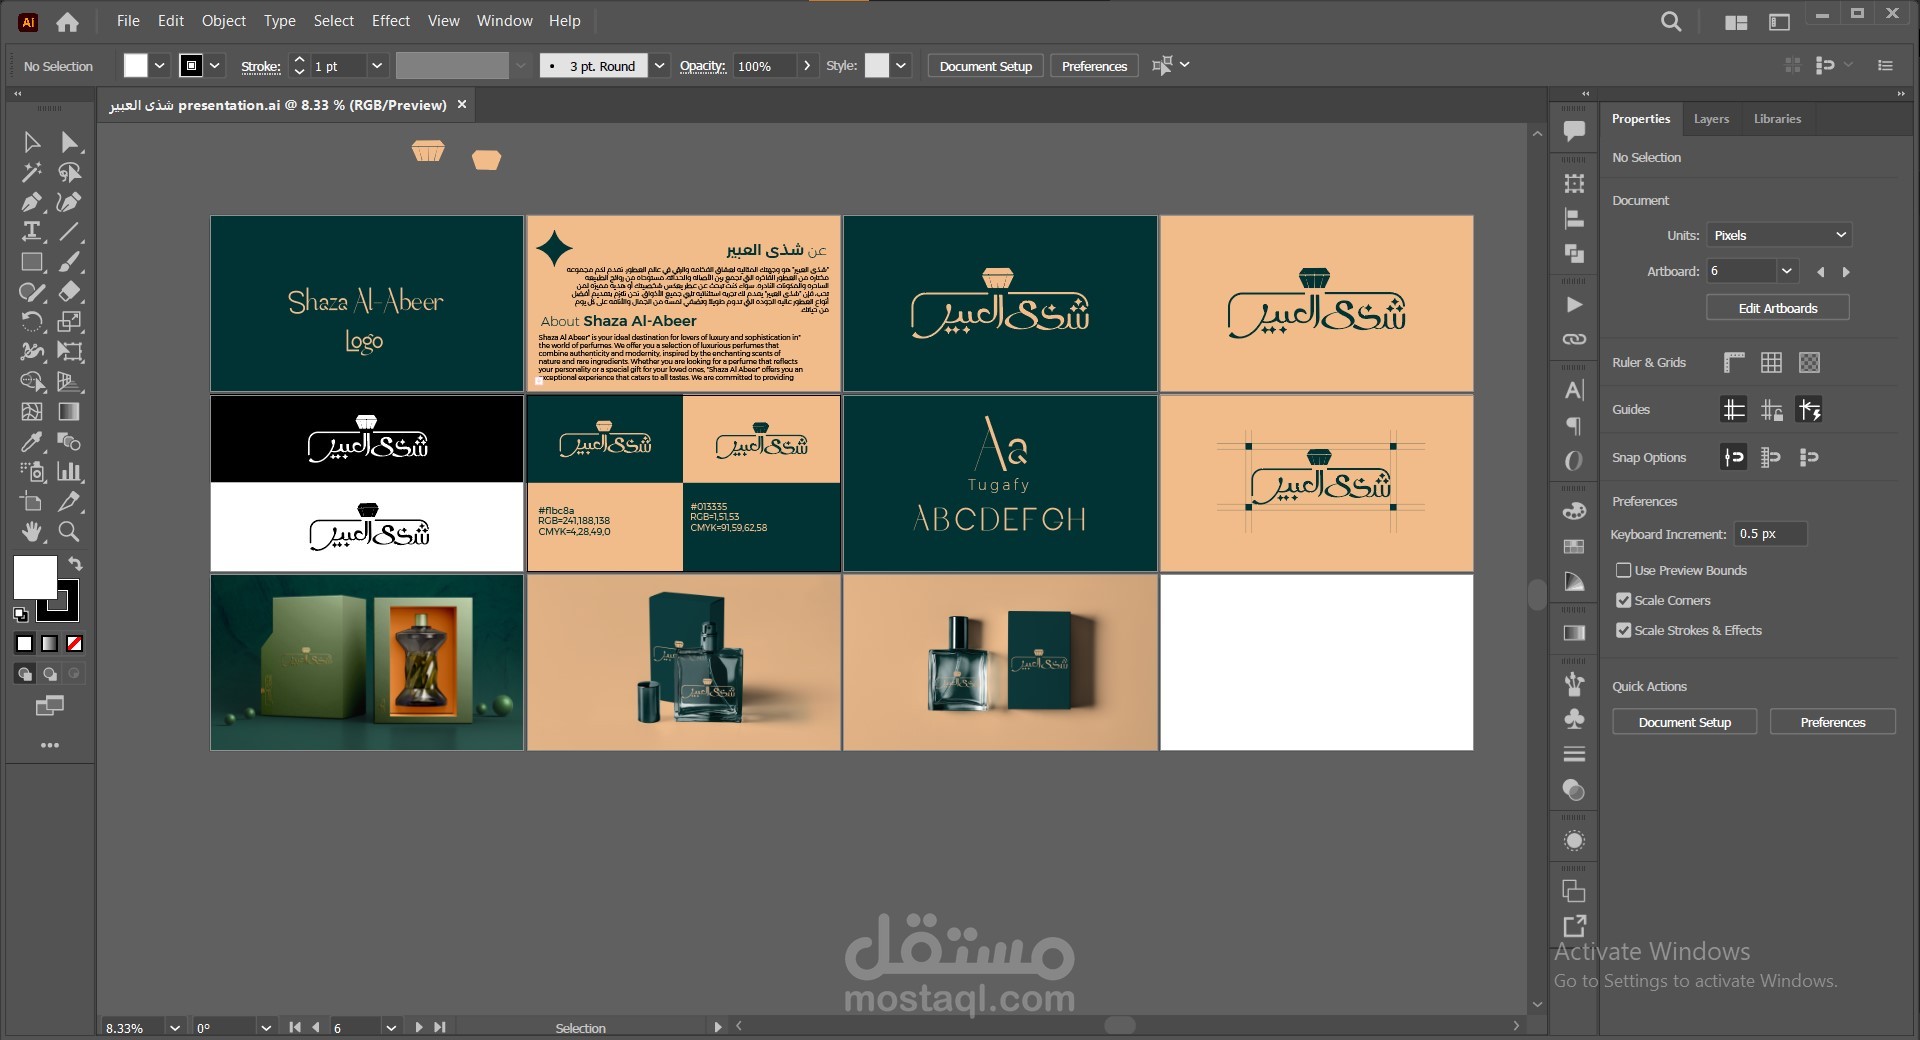Image resolution: width=1920 pixels, height=1040 pixels.
Task: Select the Scale tool
Action: click(69, 322)
